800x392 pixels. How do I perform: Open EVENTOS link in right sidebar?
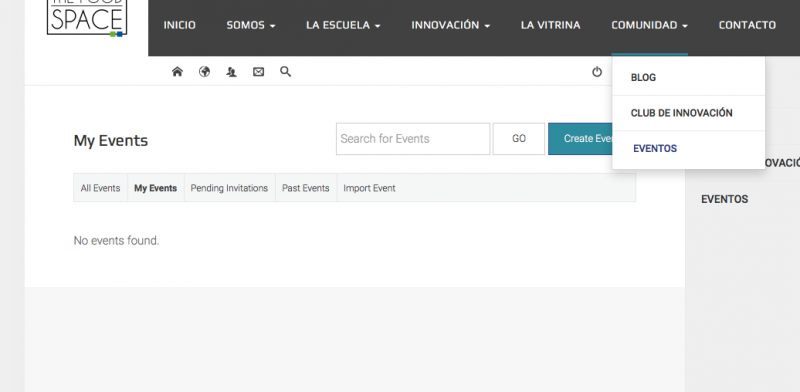click(x=724, y=199)
